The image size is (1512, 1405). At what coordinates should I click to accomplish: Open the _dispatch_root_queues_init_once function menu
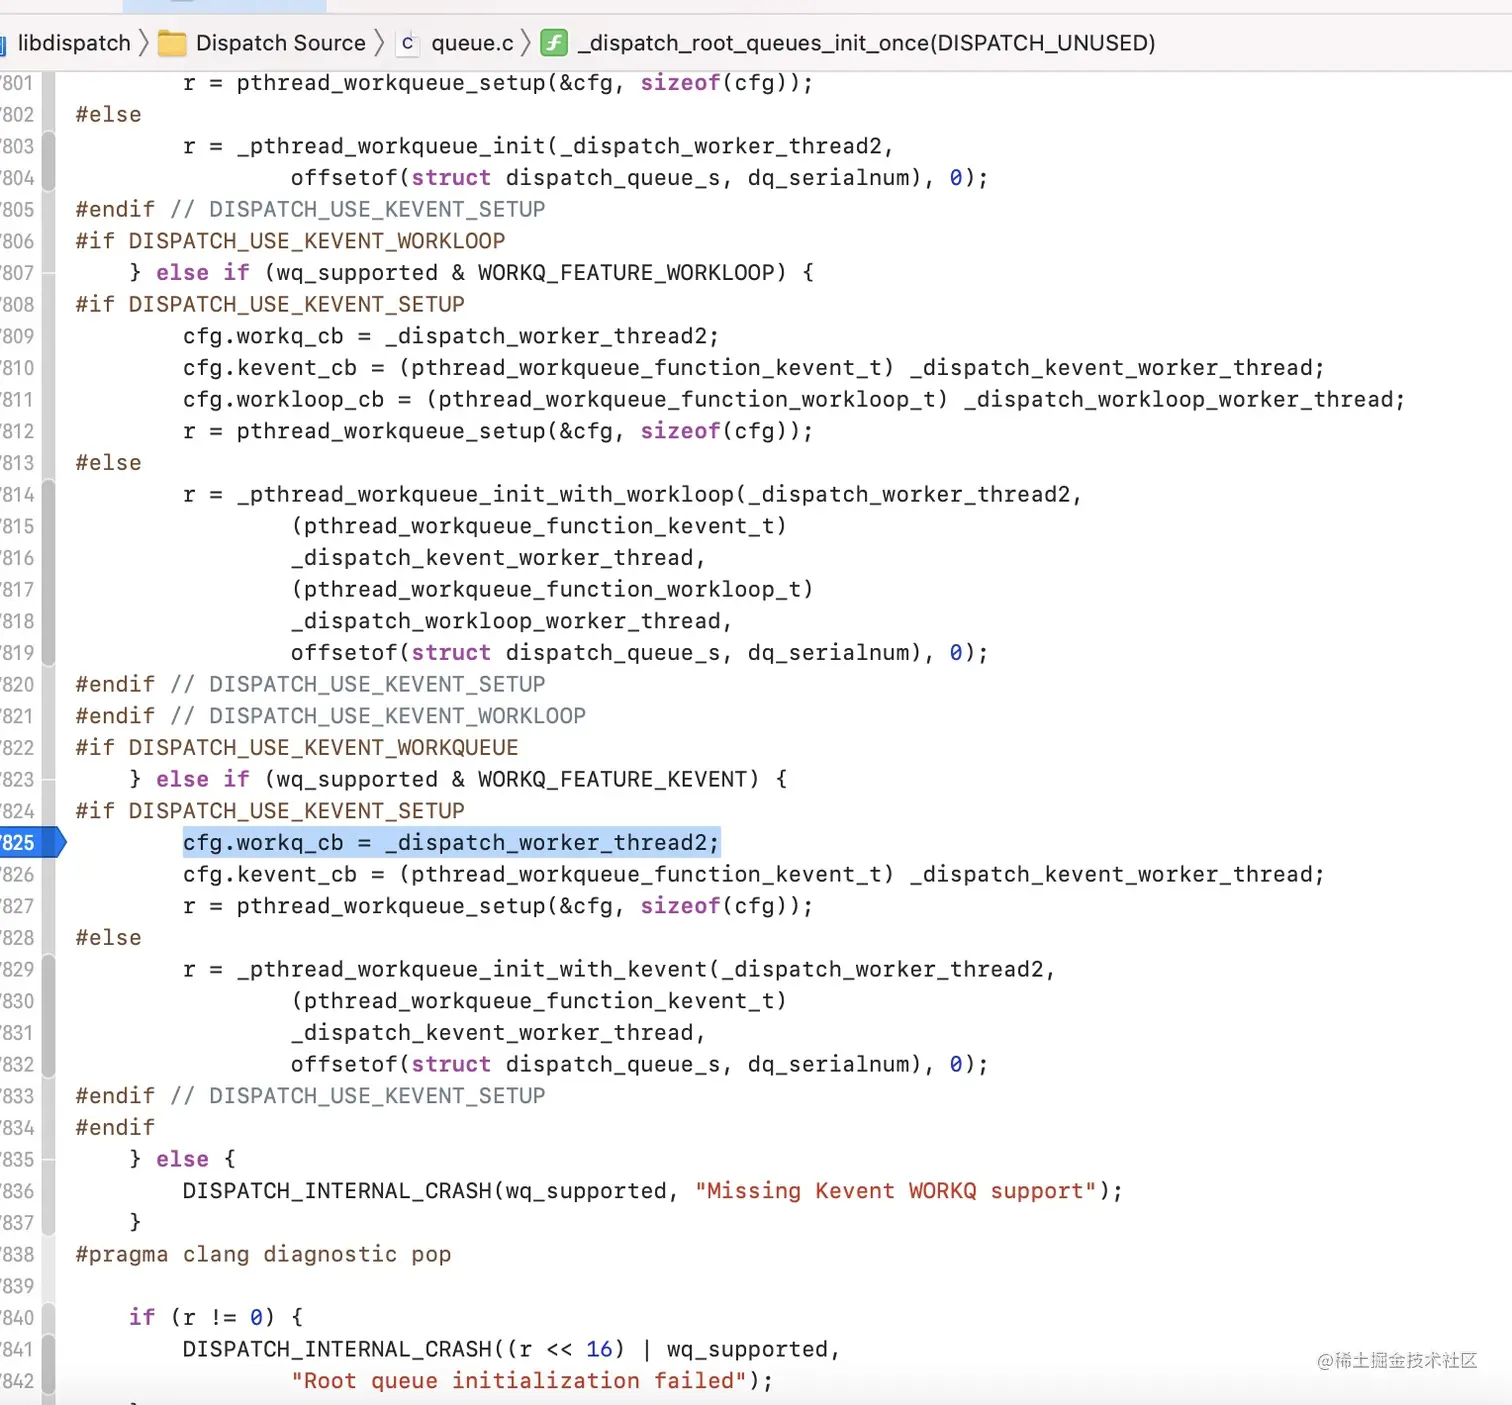point(866,43)
